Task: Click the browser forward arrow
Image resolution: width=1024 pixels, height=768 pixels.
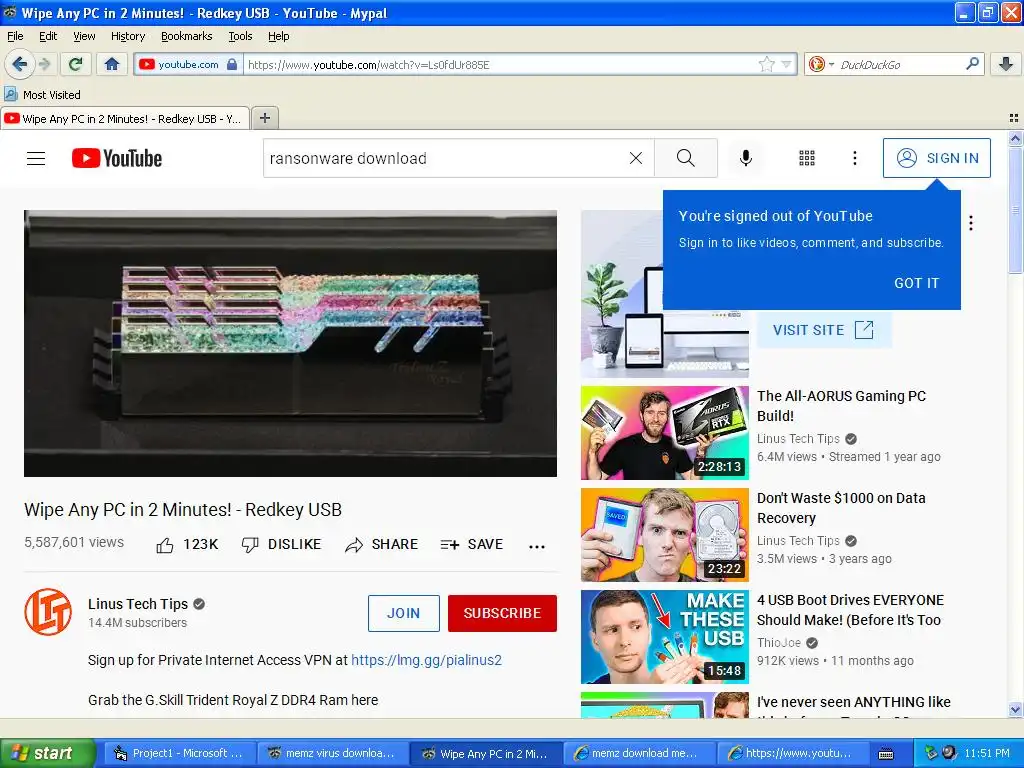Action: click(x=44, y=64)
